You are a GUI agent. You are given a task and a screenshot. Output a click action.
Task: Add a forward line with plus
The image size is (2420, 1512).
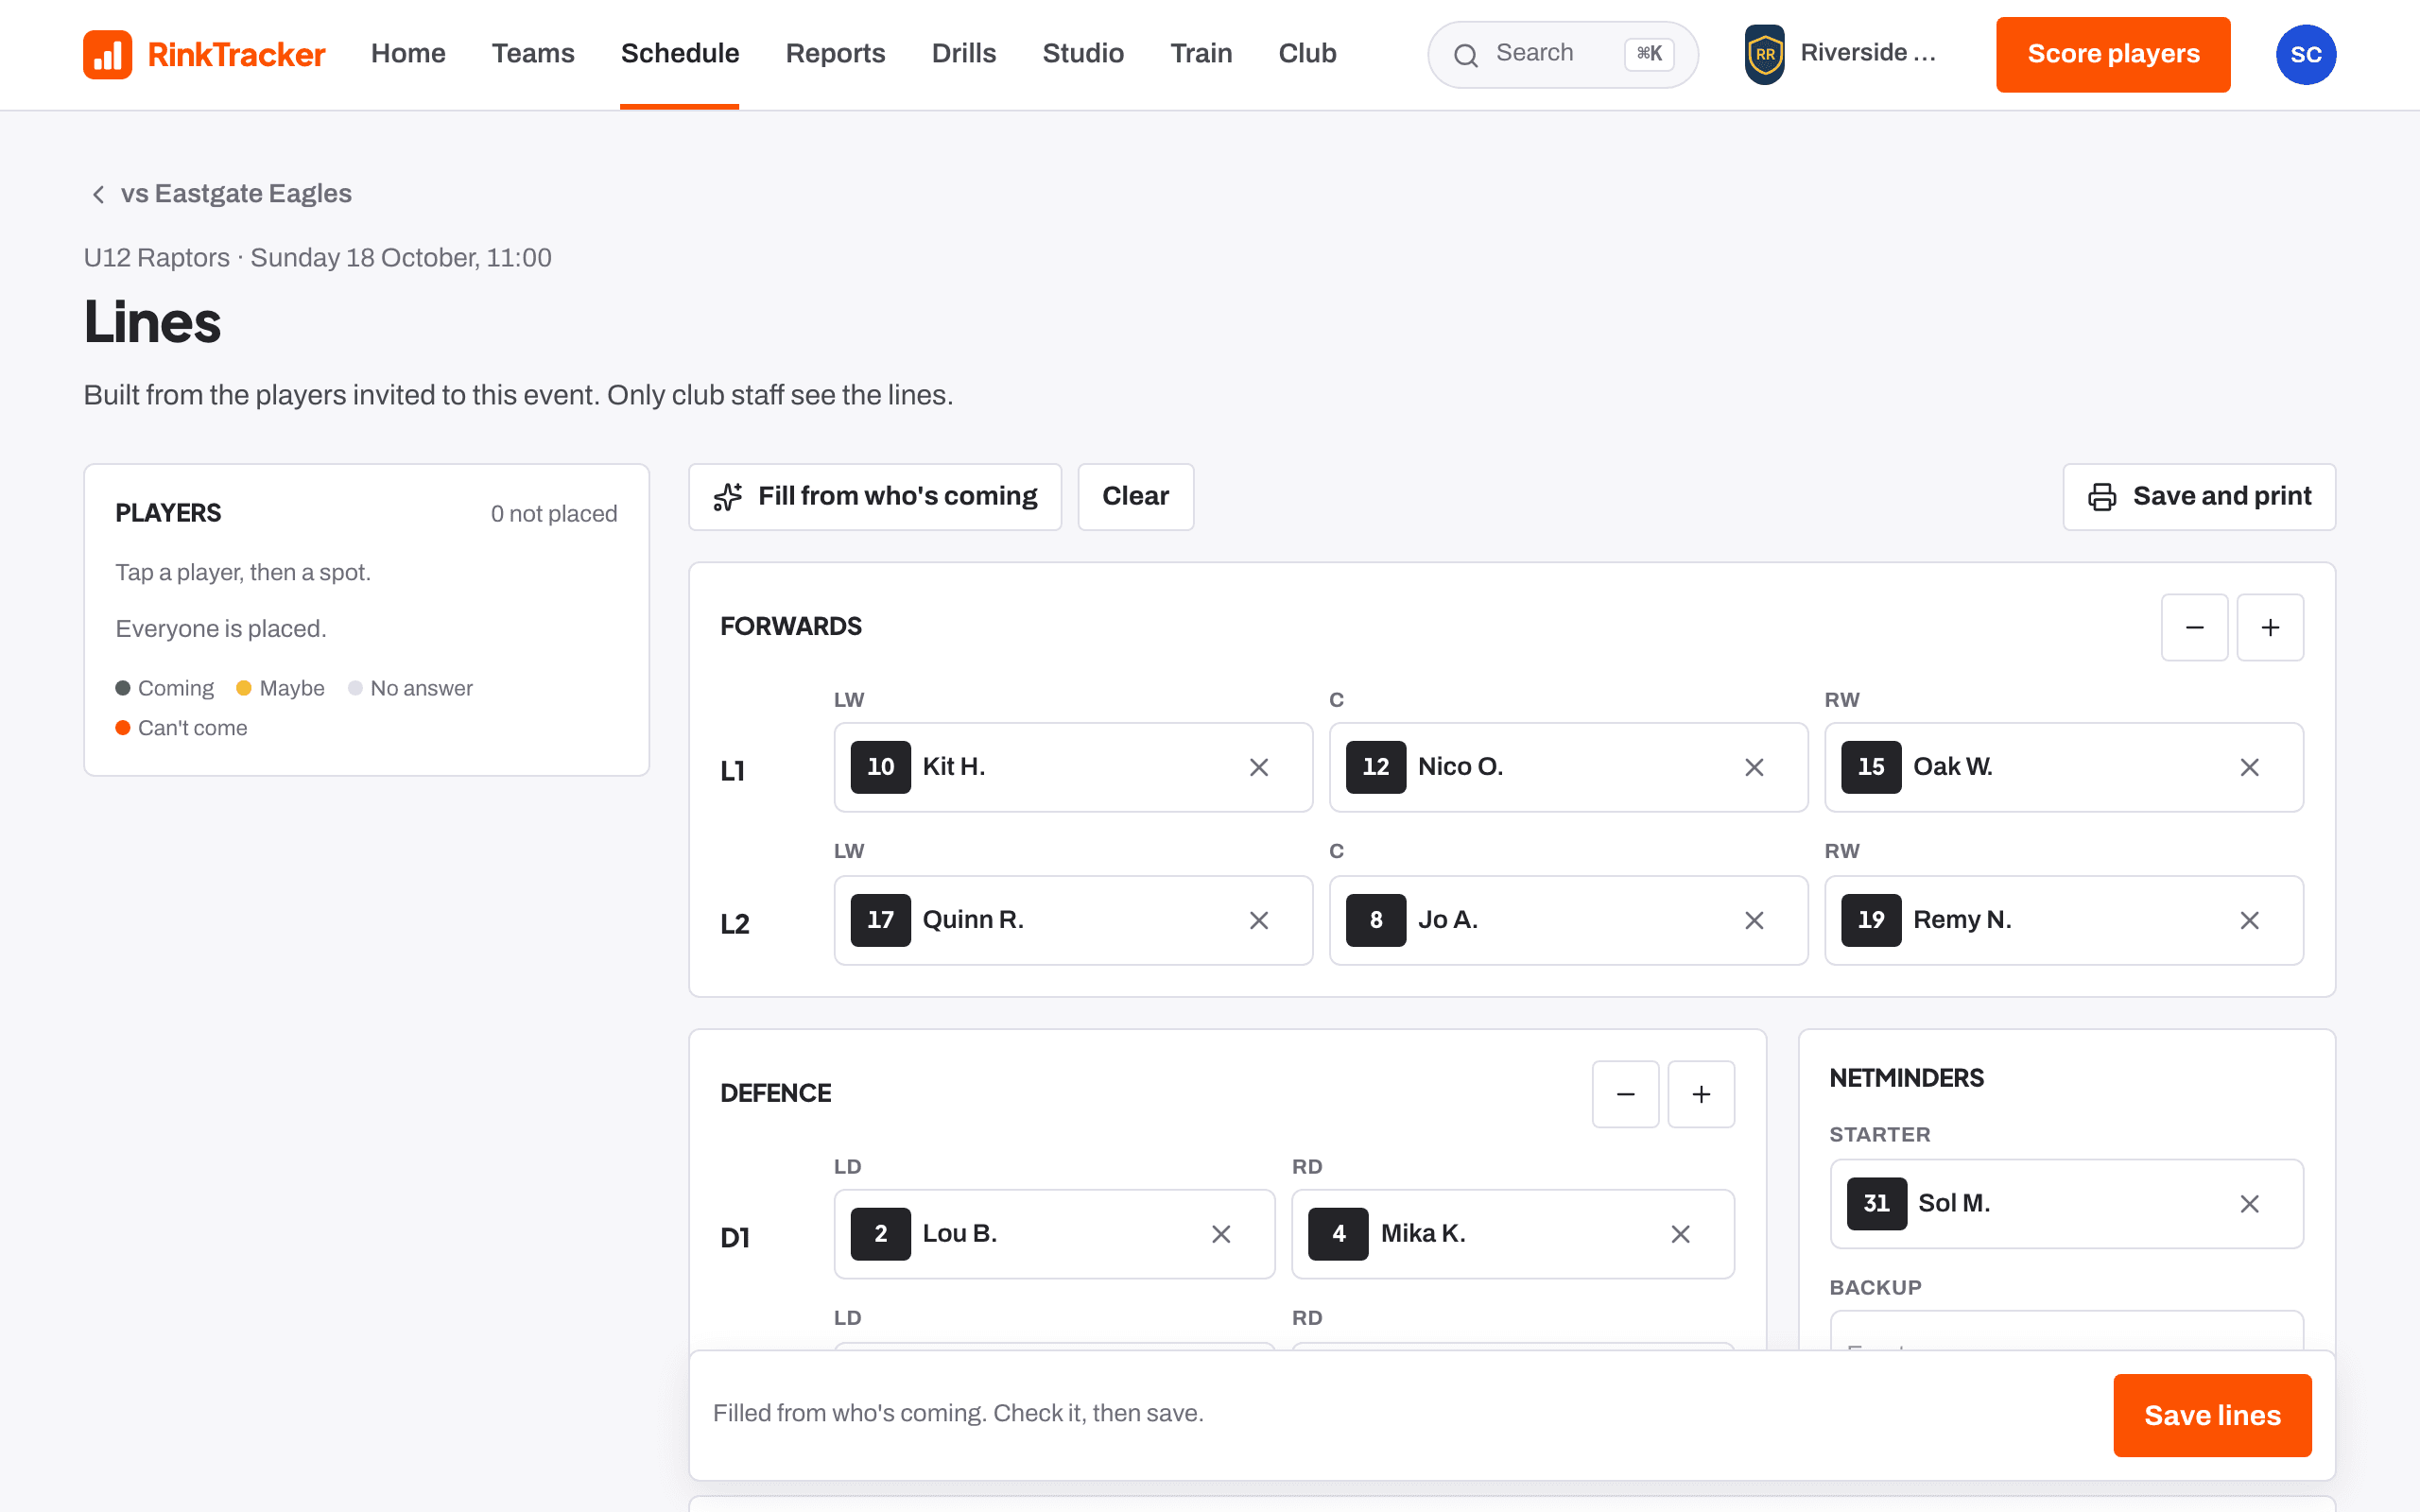(2270, 628)
